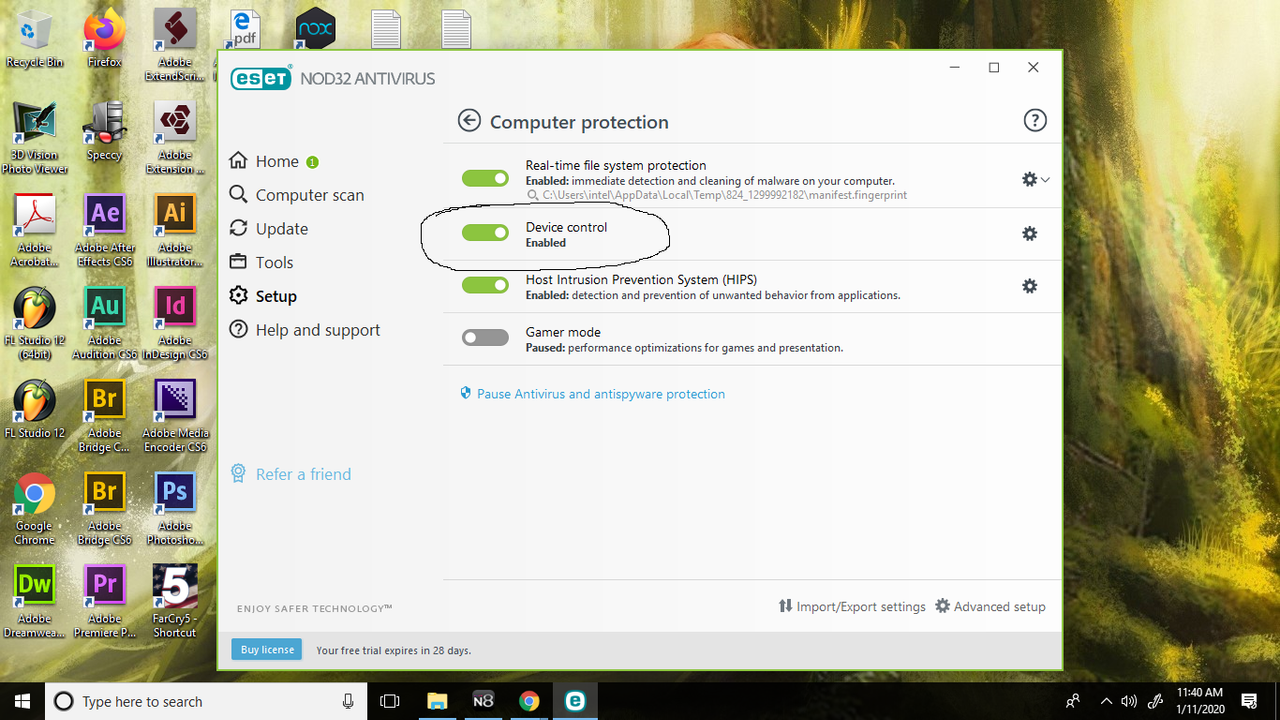Select Setup in the sidebar
Screen dimensions: 1280x720
pos(262,296)
